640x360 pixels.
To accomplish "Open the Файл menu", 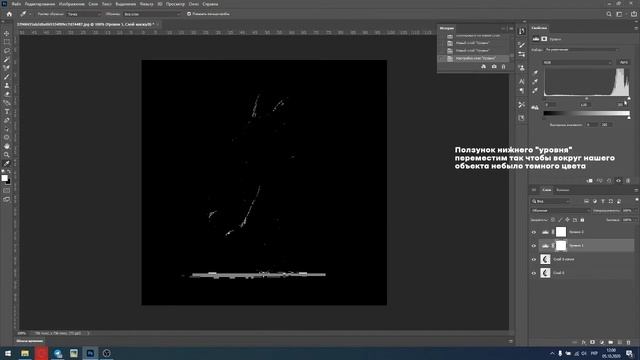I will [x=16, y=4].
